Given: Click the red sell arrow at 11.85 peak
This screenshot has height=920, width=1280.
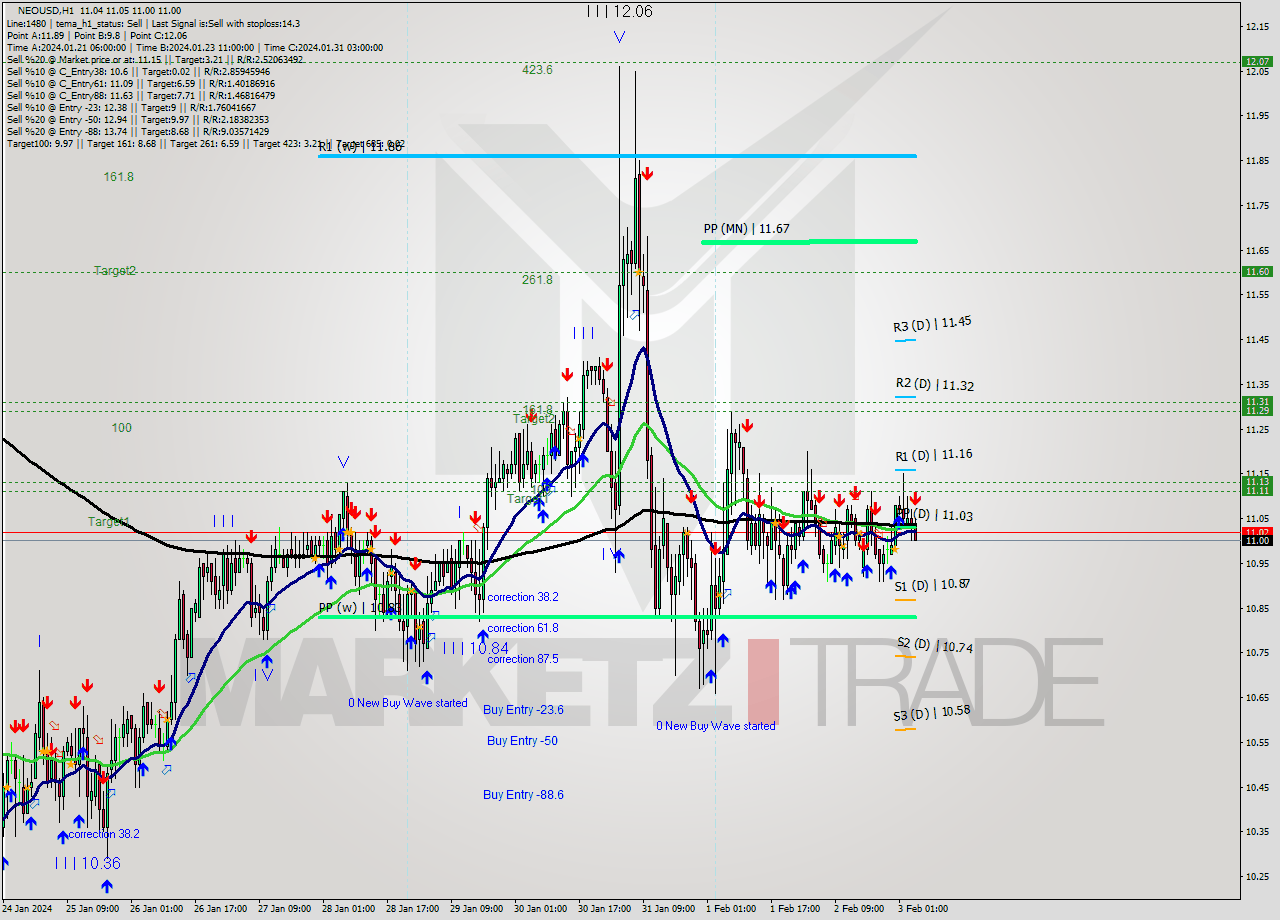Looking at the screenshot, I should [647, 174].
